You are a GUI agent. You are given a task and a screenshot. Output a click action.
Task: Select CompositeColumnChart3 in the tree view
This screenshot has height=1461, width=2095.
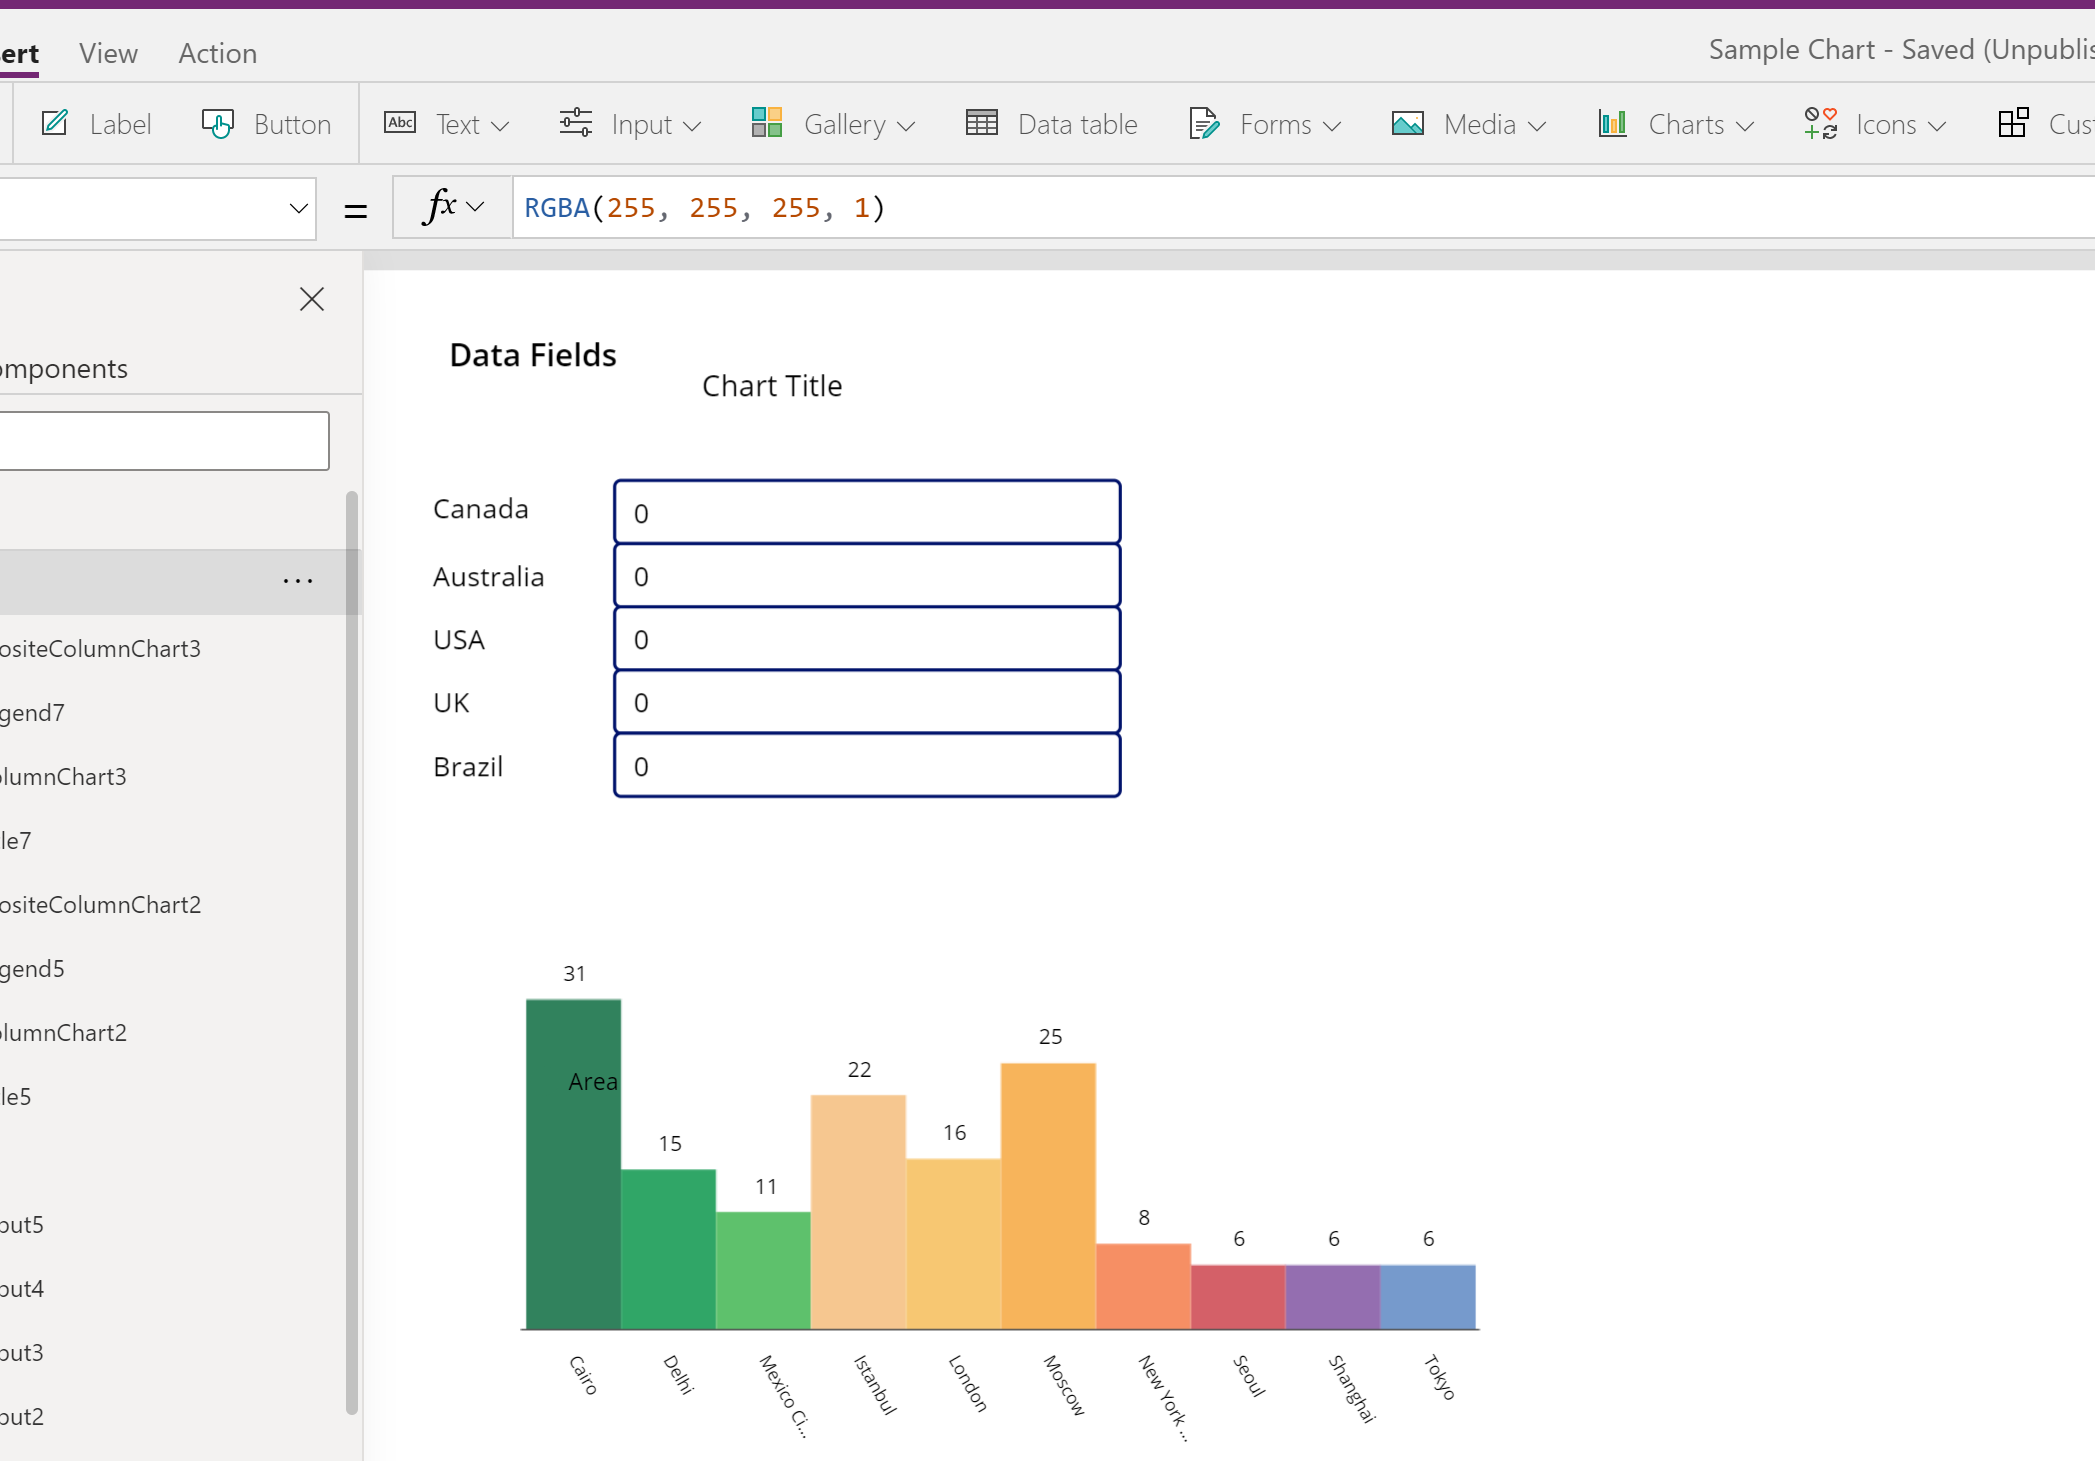(100, 648)
